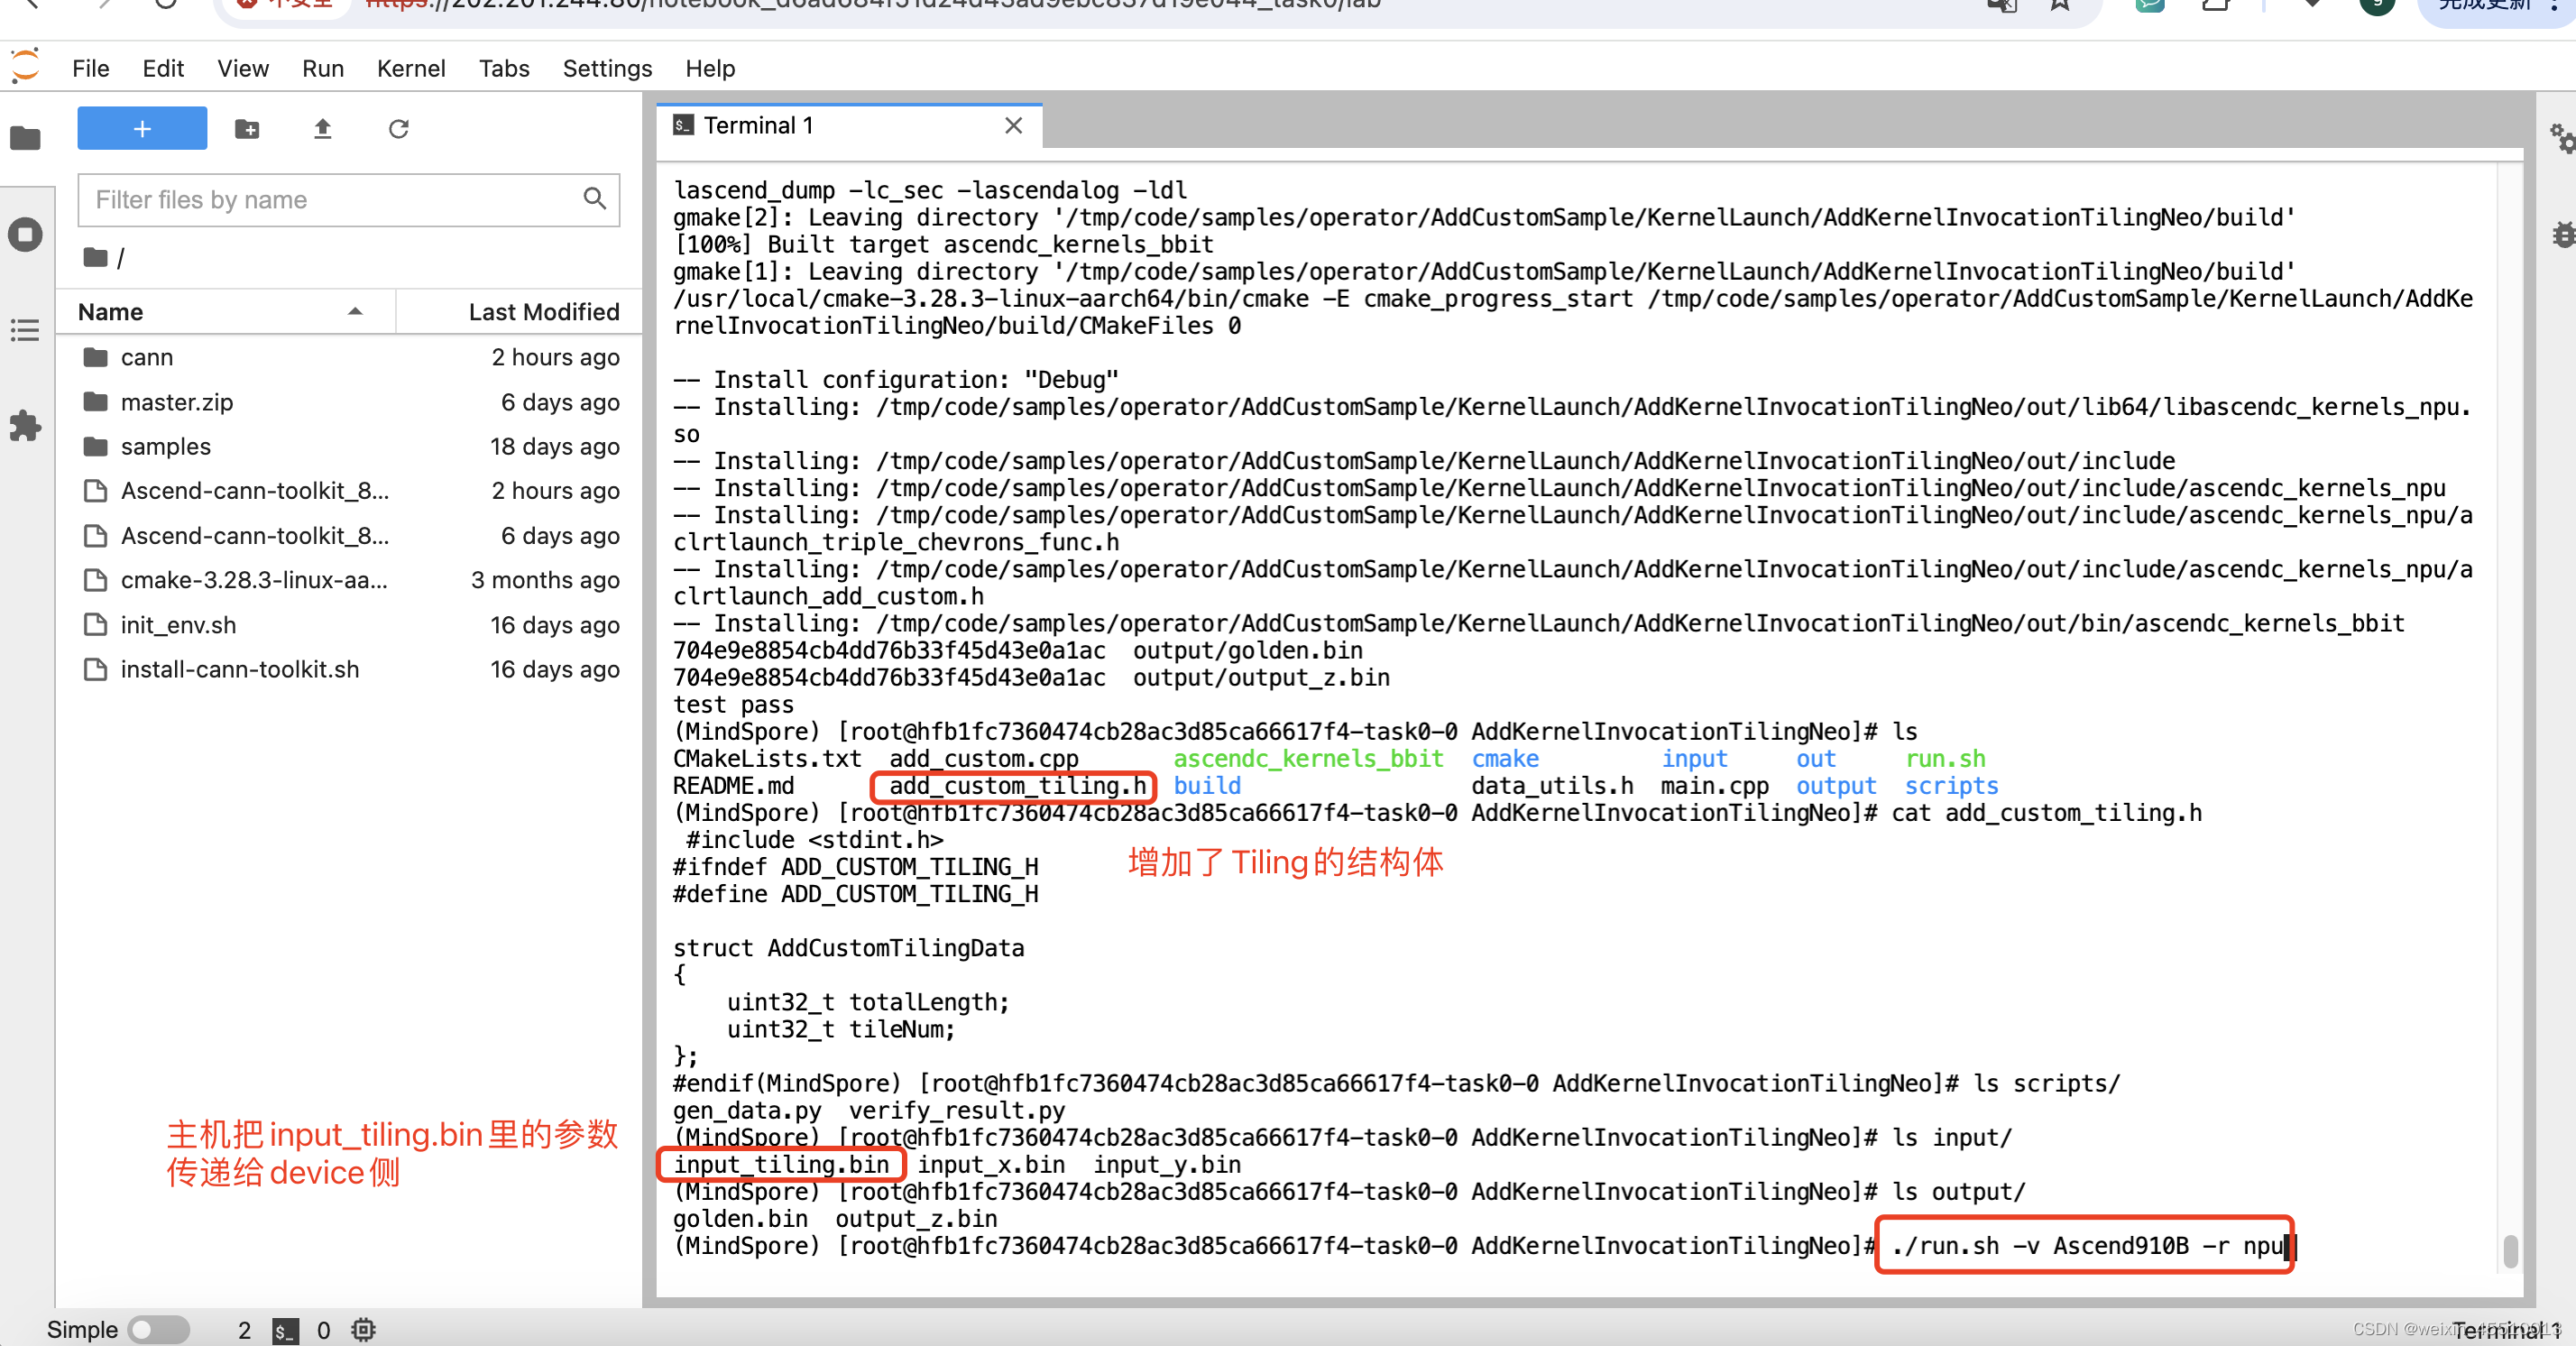Expand the samples folder

point(165,446)
